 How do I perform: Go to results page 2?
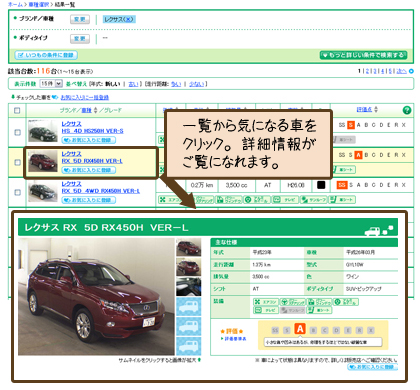click(367, 71)
